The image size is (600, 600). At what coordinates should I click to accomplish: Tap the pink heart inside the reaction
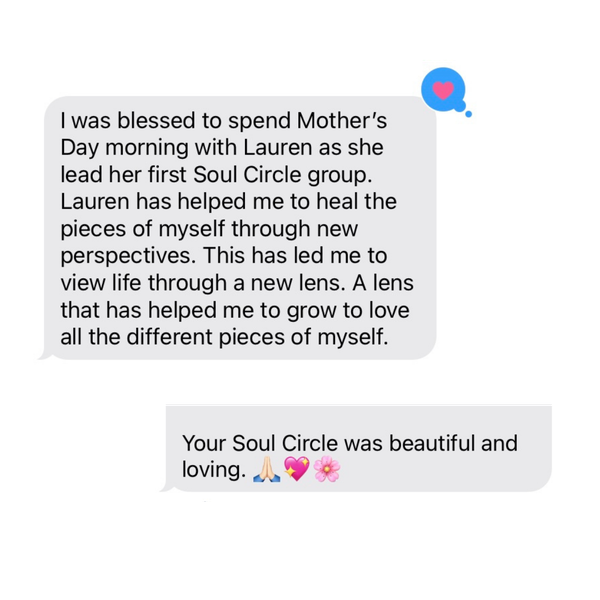pyautogui.click(x=443, y=91)
